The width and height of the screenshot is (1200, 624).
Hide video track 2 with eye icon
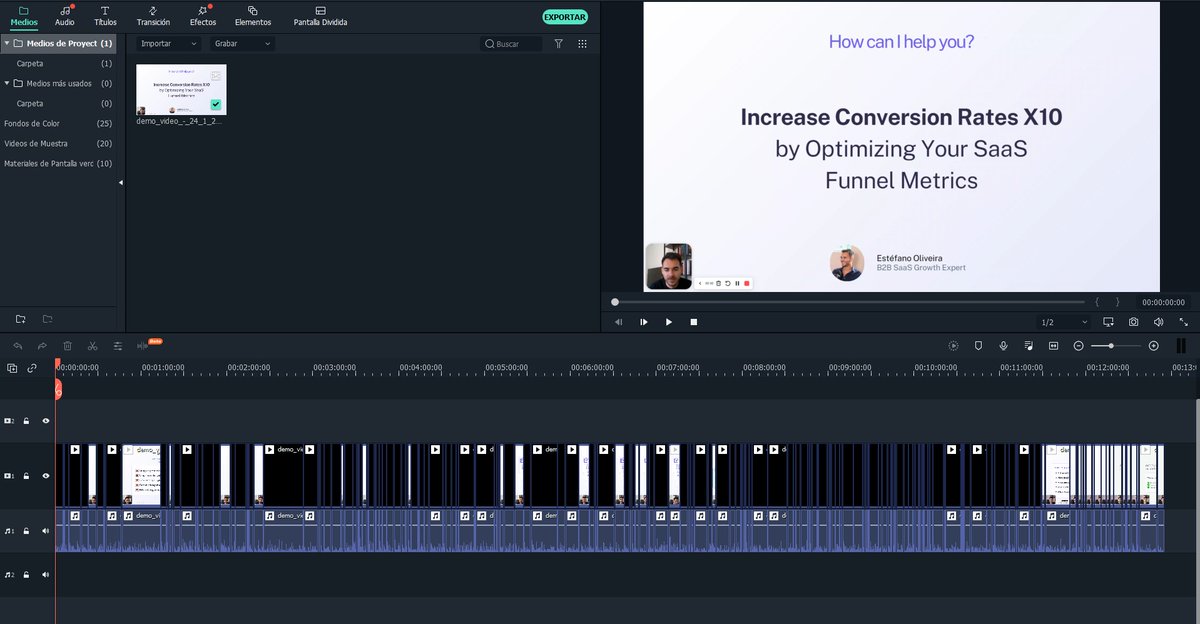[45, 421]
